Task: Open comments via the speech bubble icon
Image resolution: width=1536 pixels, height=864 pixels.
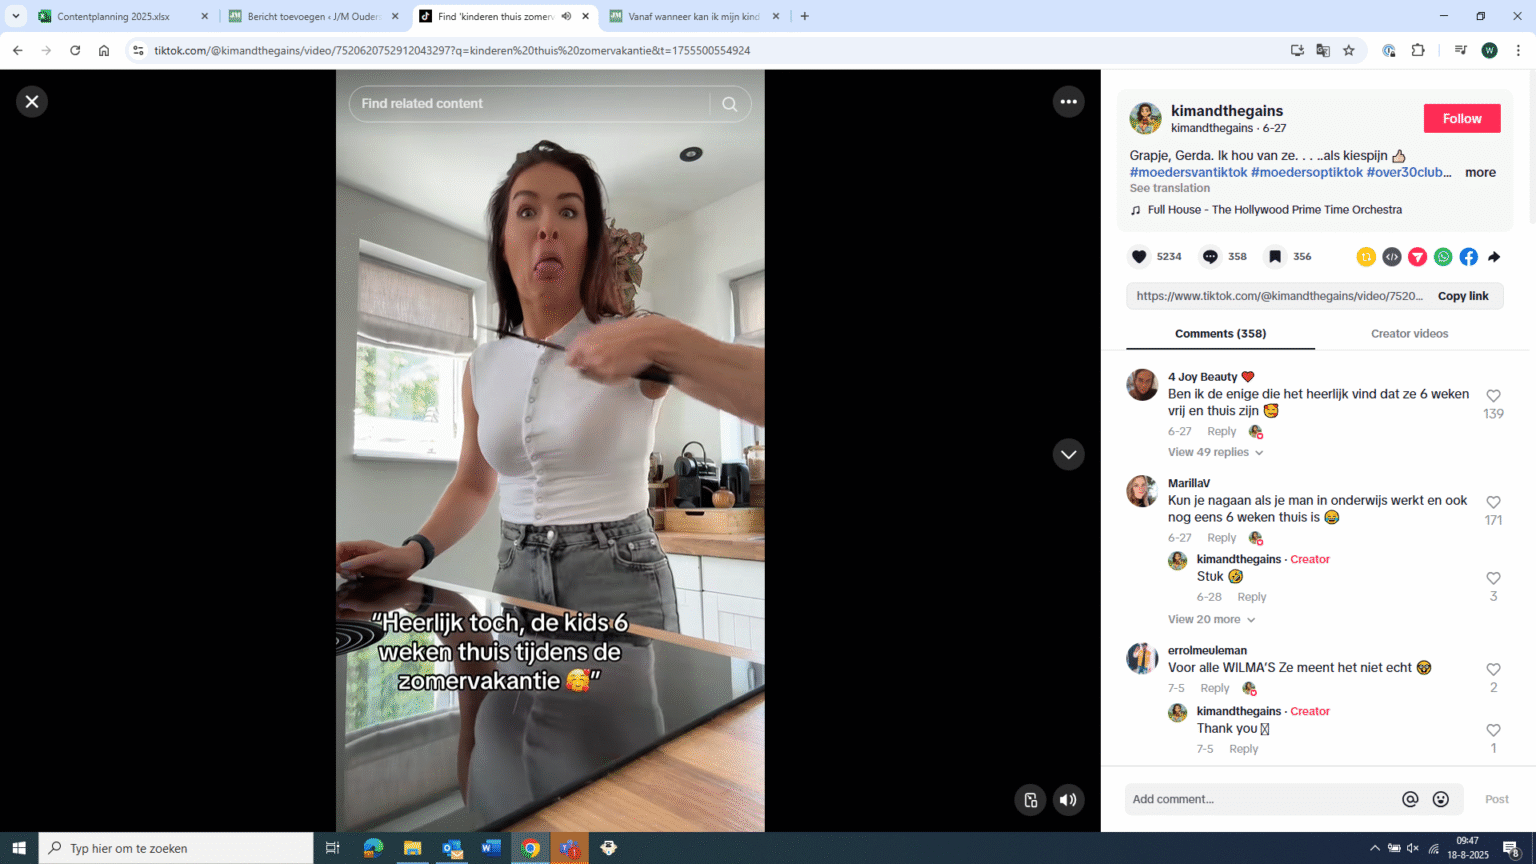Action: tap(1210, 257)
